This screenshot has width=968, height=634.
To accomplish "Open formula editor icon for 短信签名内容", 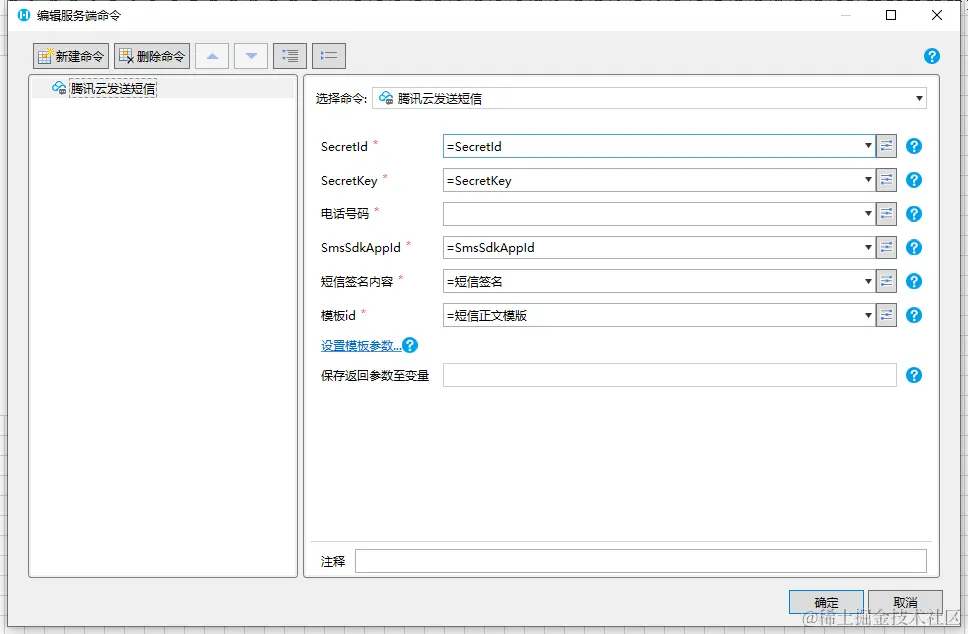I will pyautogui.click(x=887, y=282).
